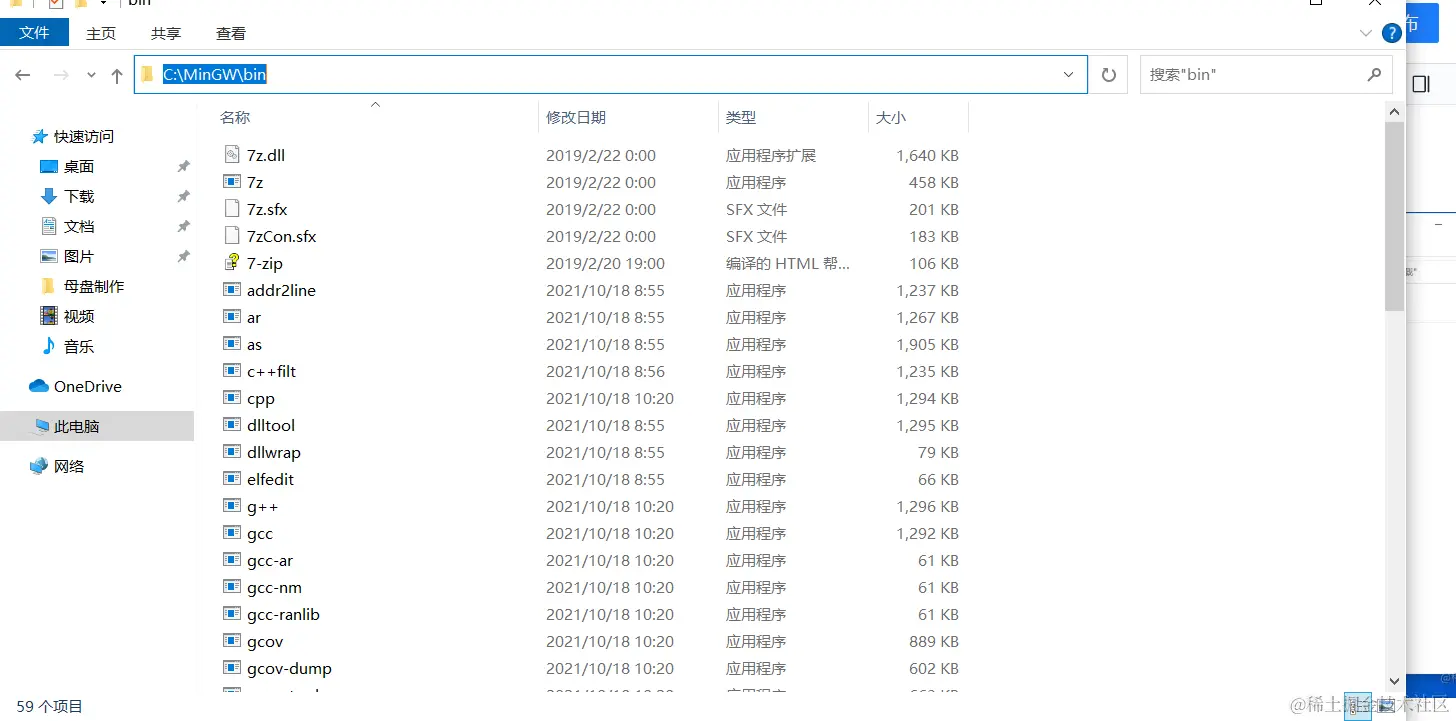The image size is (1456, 721).
Task: Select the file name gcov-dump
Action: (x=289, y=669)
